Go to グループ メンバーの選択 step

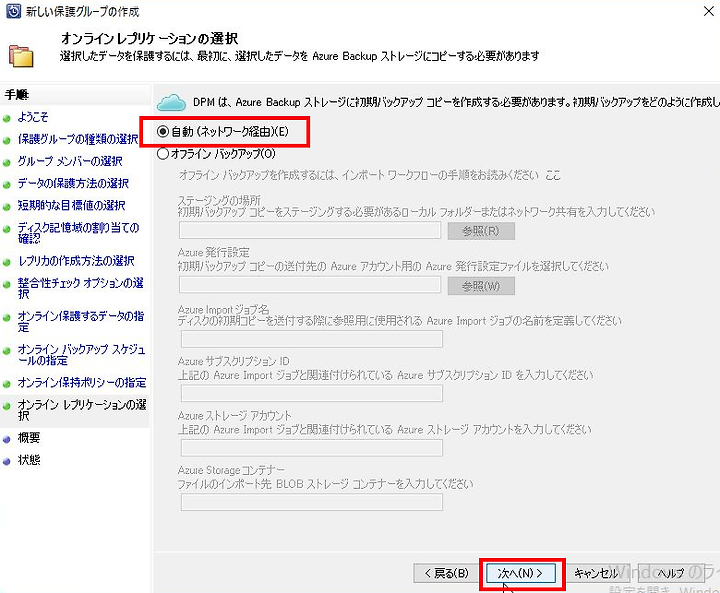(70, 161)
